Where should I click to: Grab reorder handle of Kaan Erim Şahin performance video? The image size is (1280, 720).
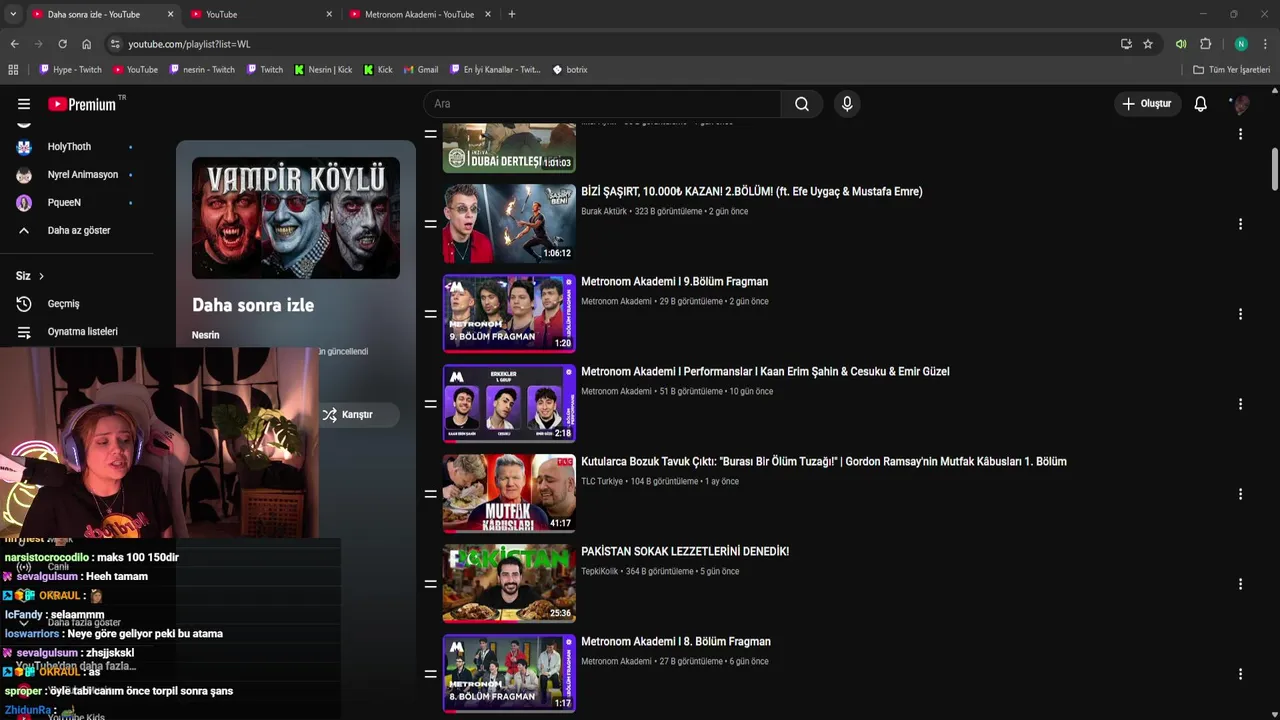click(430, 404)
